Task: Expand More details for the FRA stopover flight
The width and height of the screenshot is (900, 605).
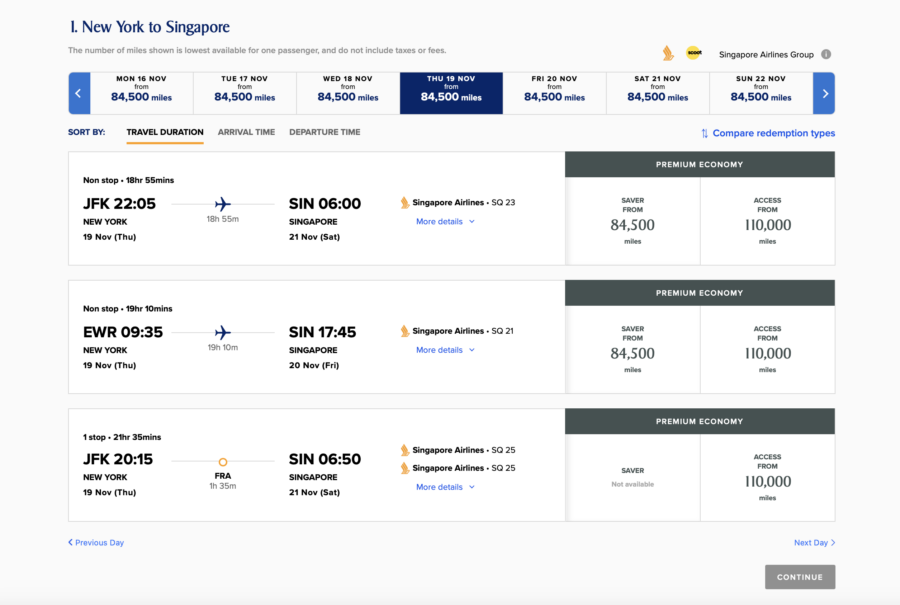Action: 442,487
